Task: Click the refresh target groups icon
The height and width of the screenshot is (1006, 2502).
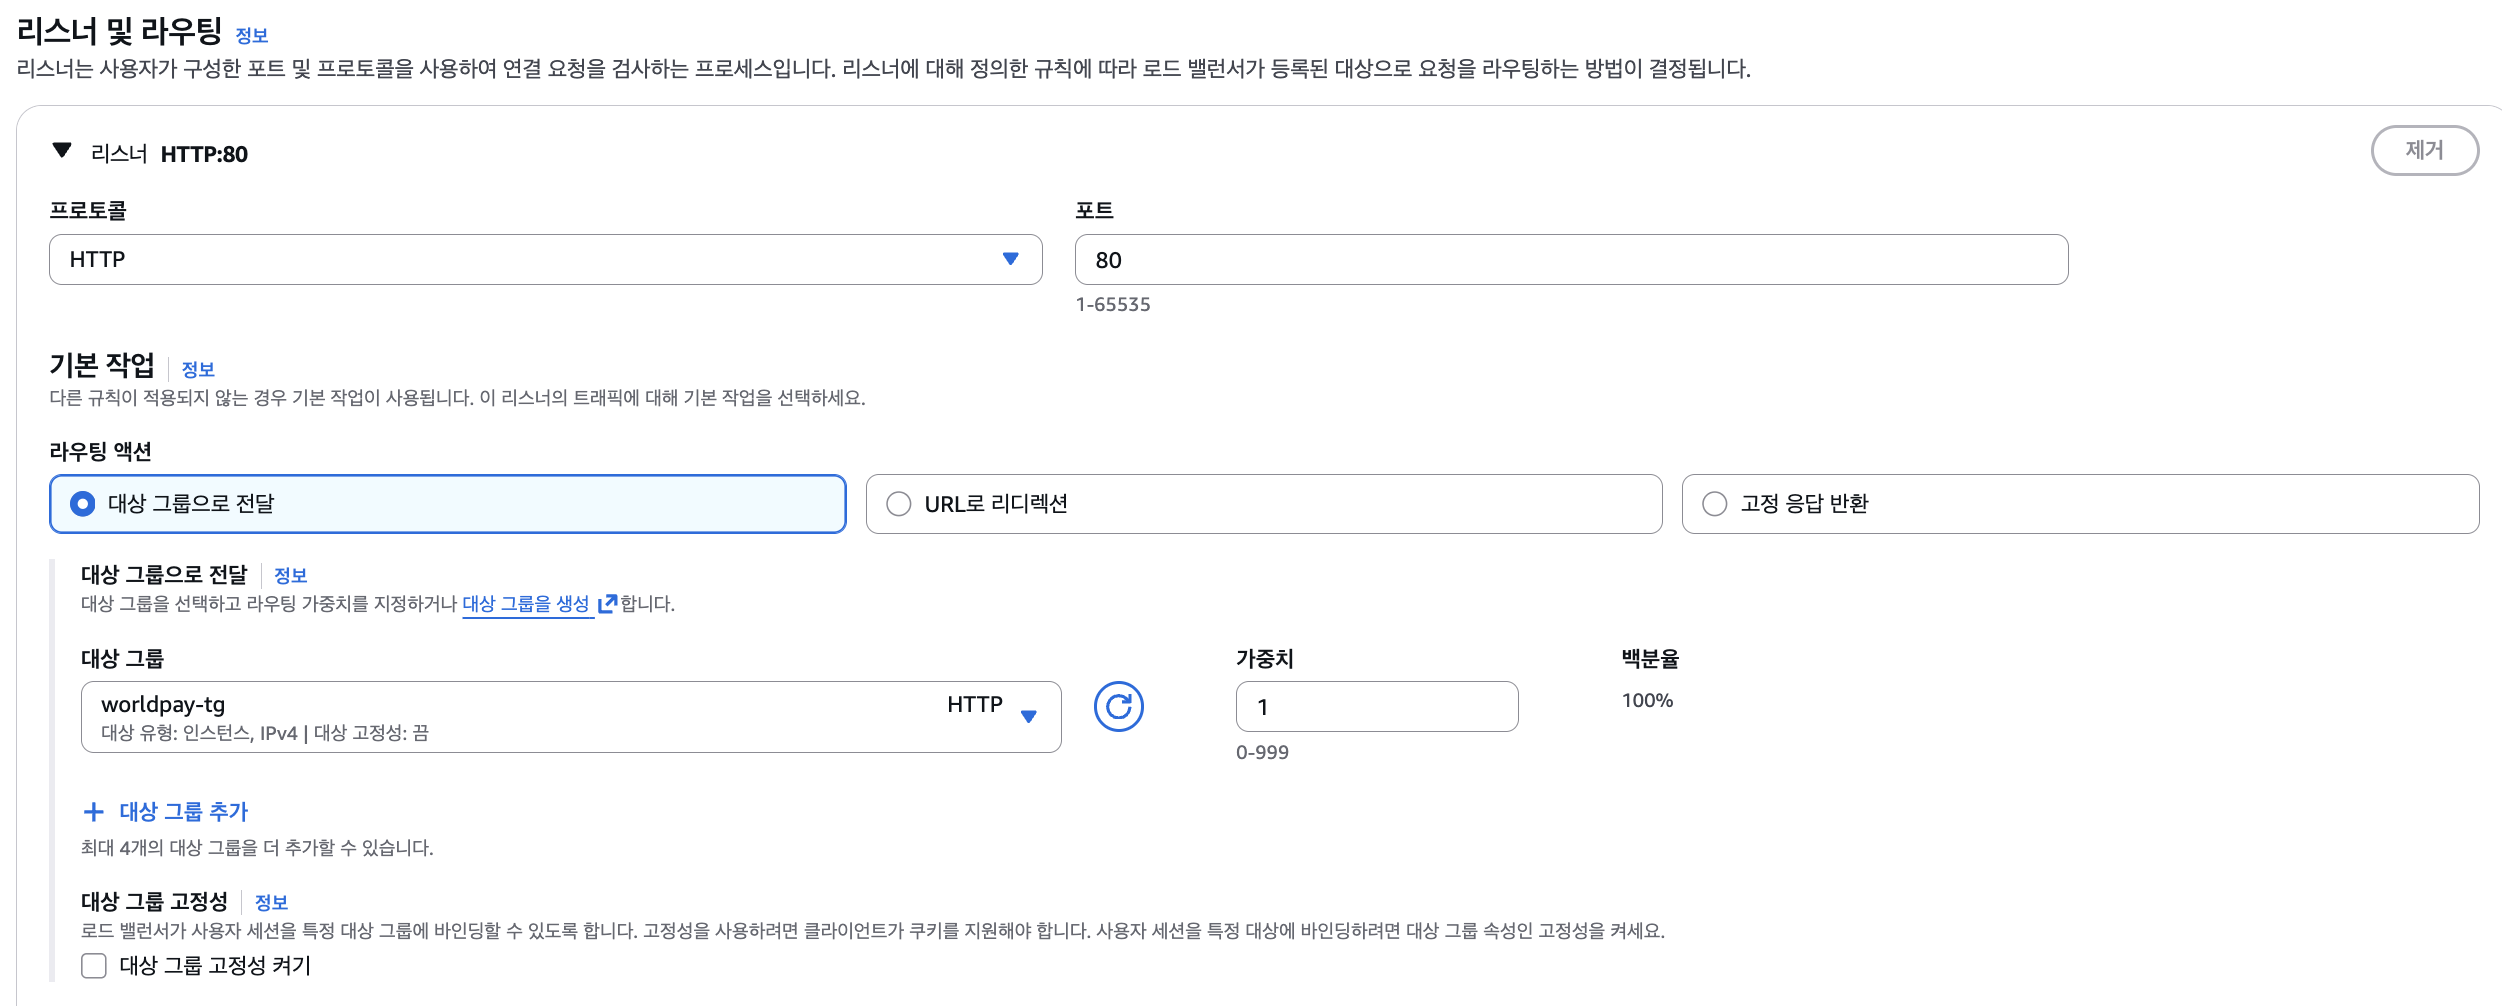Action: pos(1118,707)
